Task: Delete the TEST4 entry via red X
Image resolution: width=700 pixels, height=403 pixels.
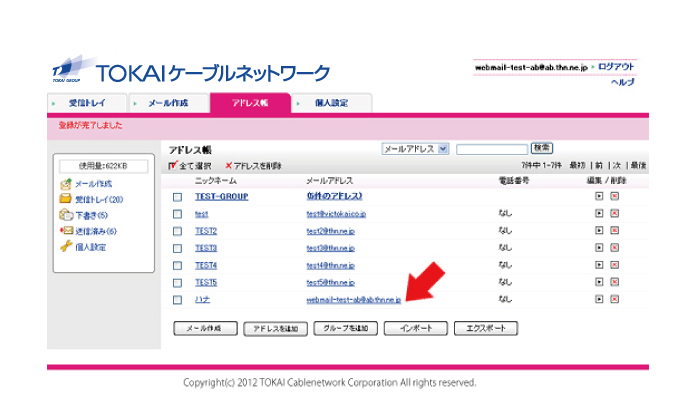Action: [615, 265]
